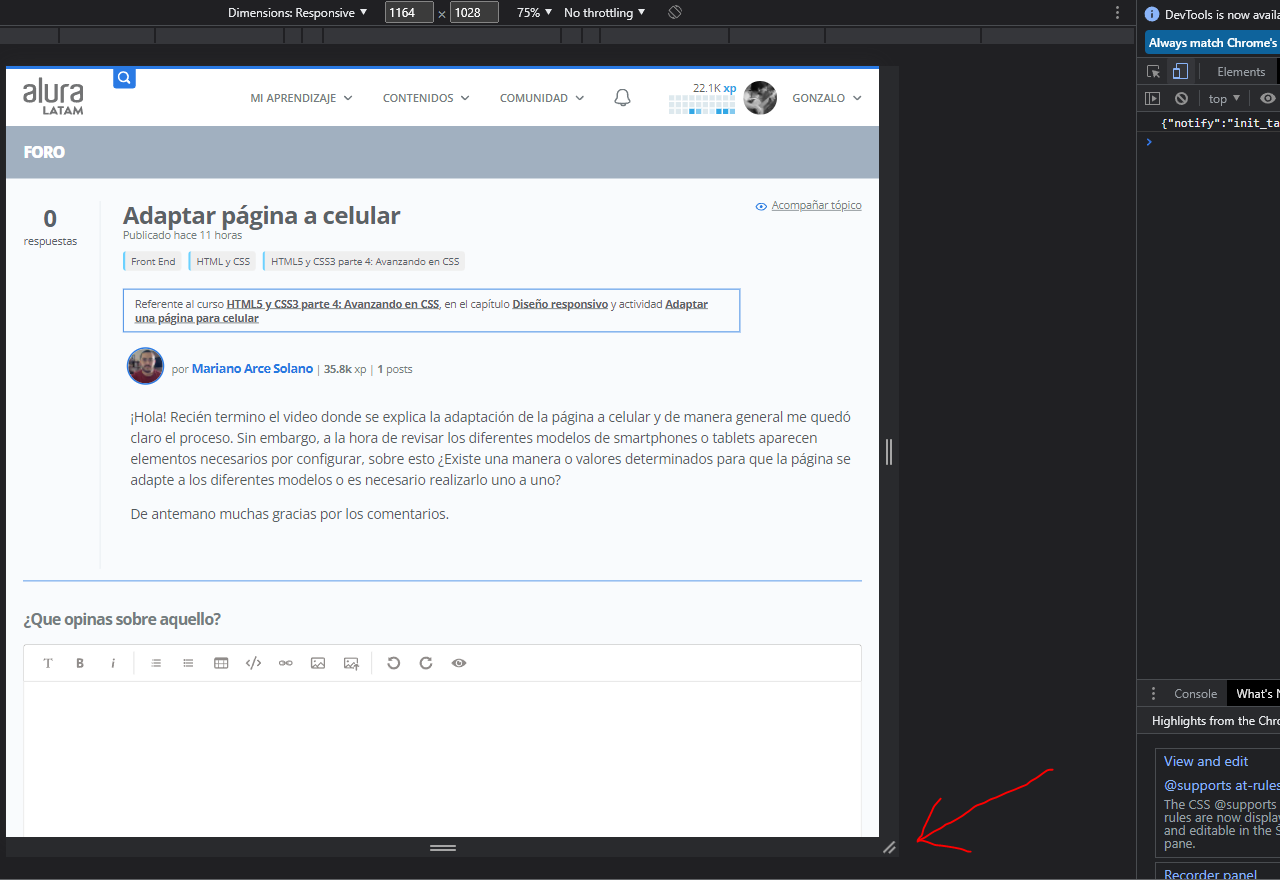The width and height of the screenshot is (1280, 880).
Task: Insert a hyperlink in reply editor
Action: pyautogui.click(x=285, y=663)
